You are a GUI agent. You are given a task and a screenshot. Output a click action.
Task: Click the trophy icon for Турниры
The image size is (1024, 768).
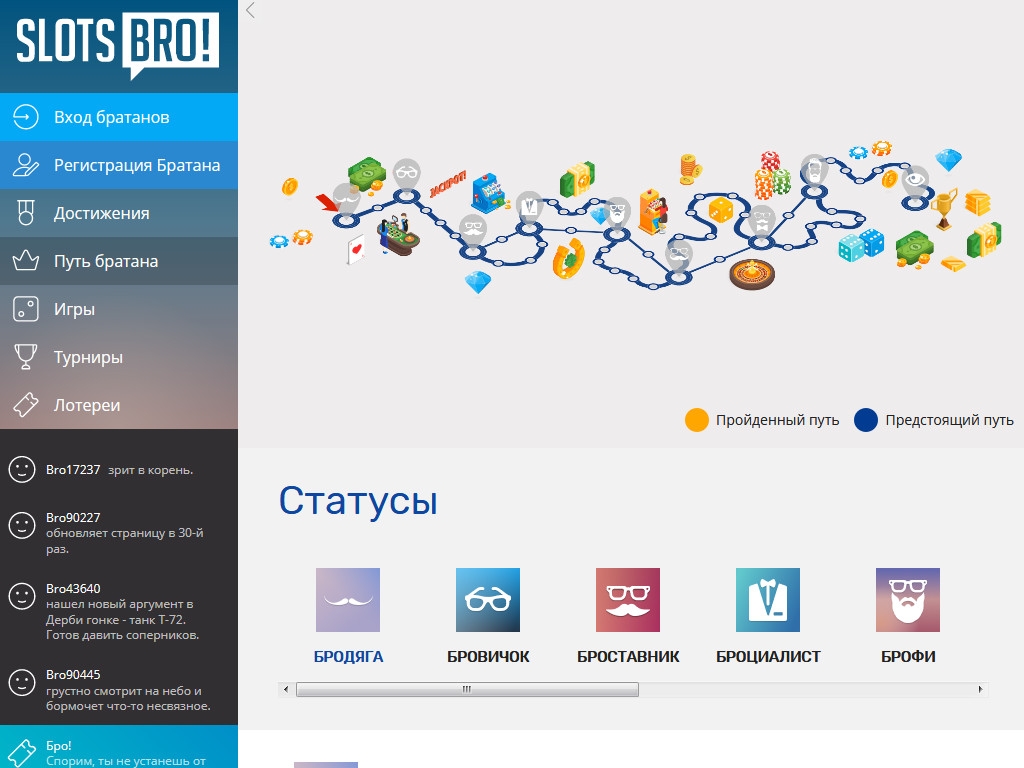point(26,357)
